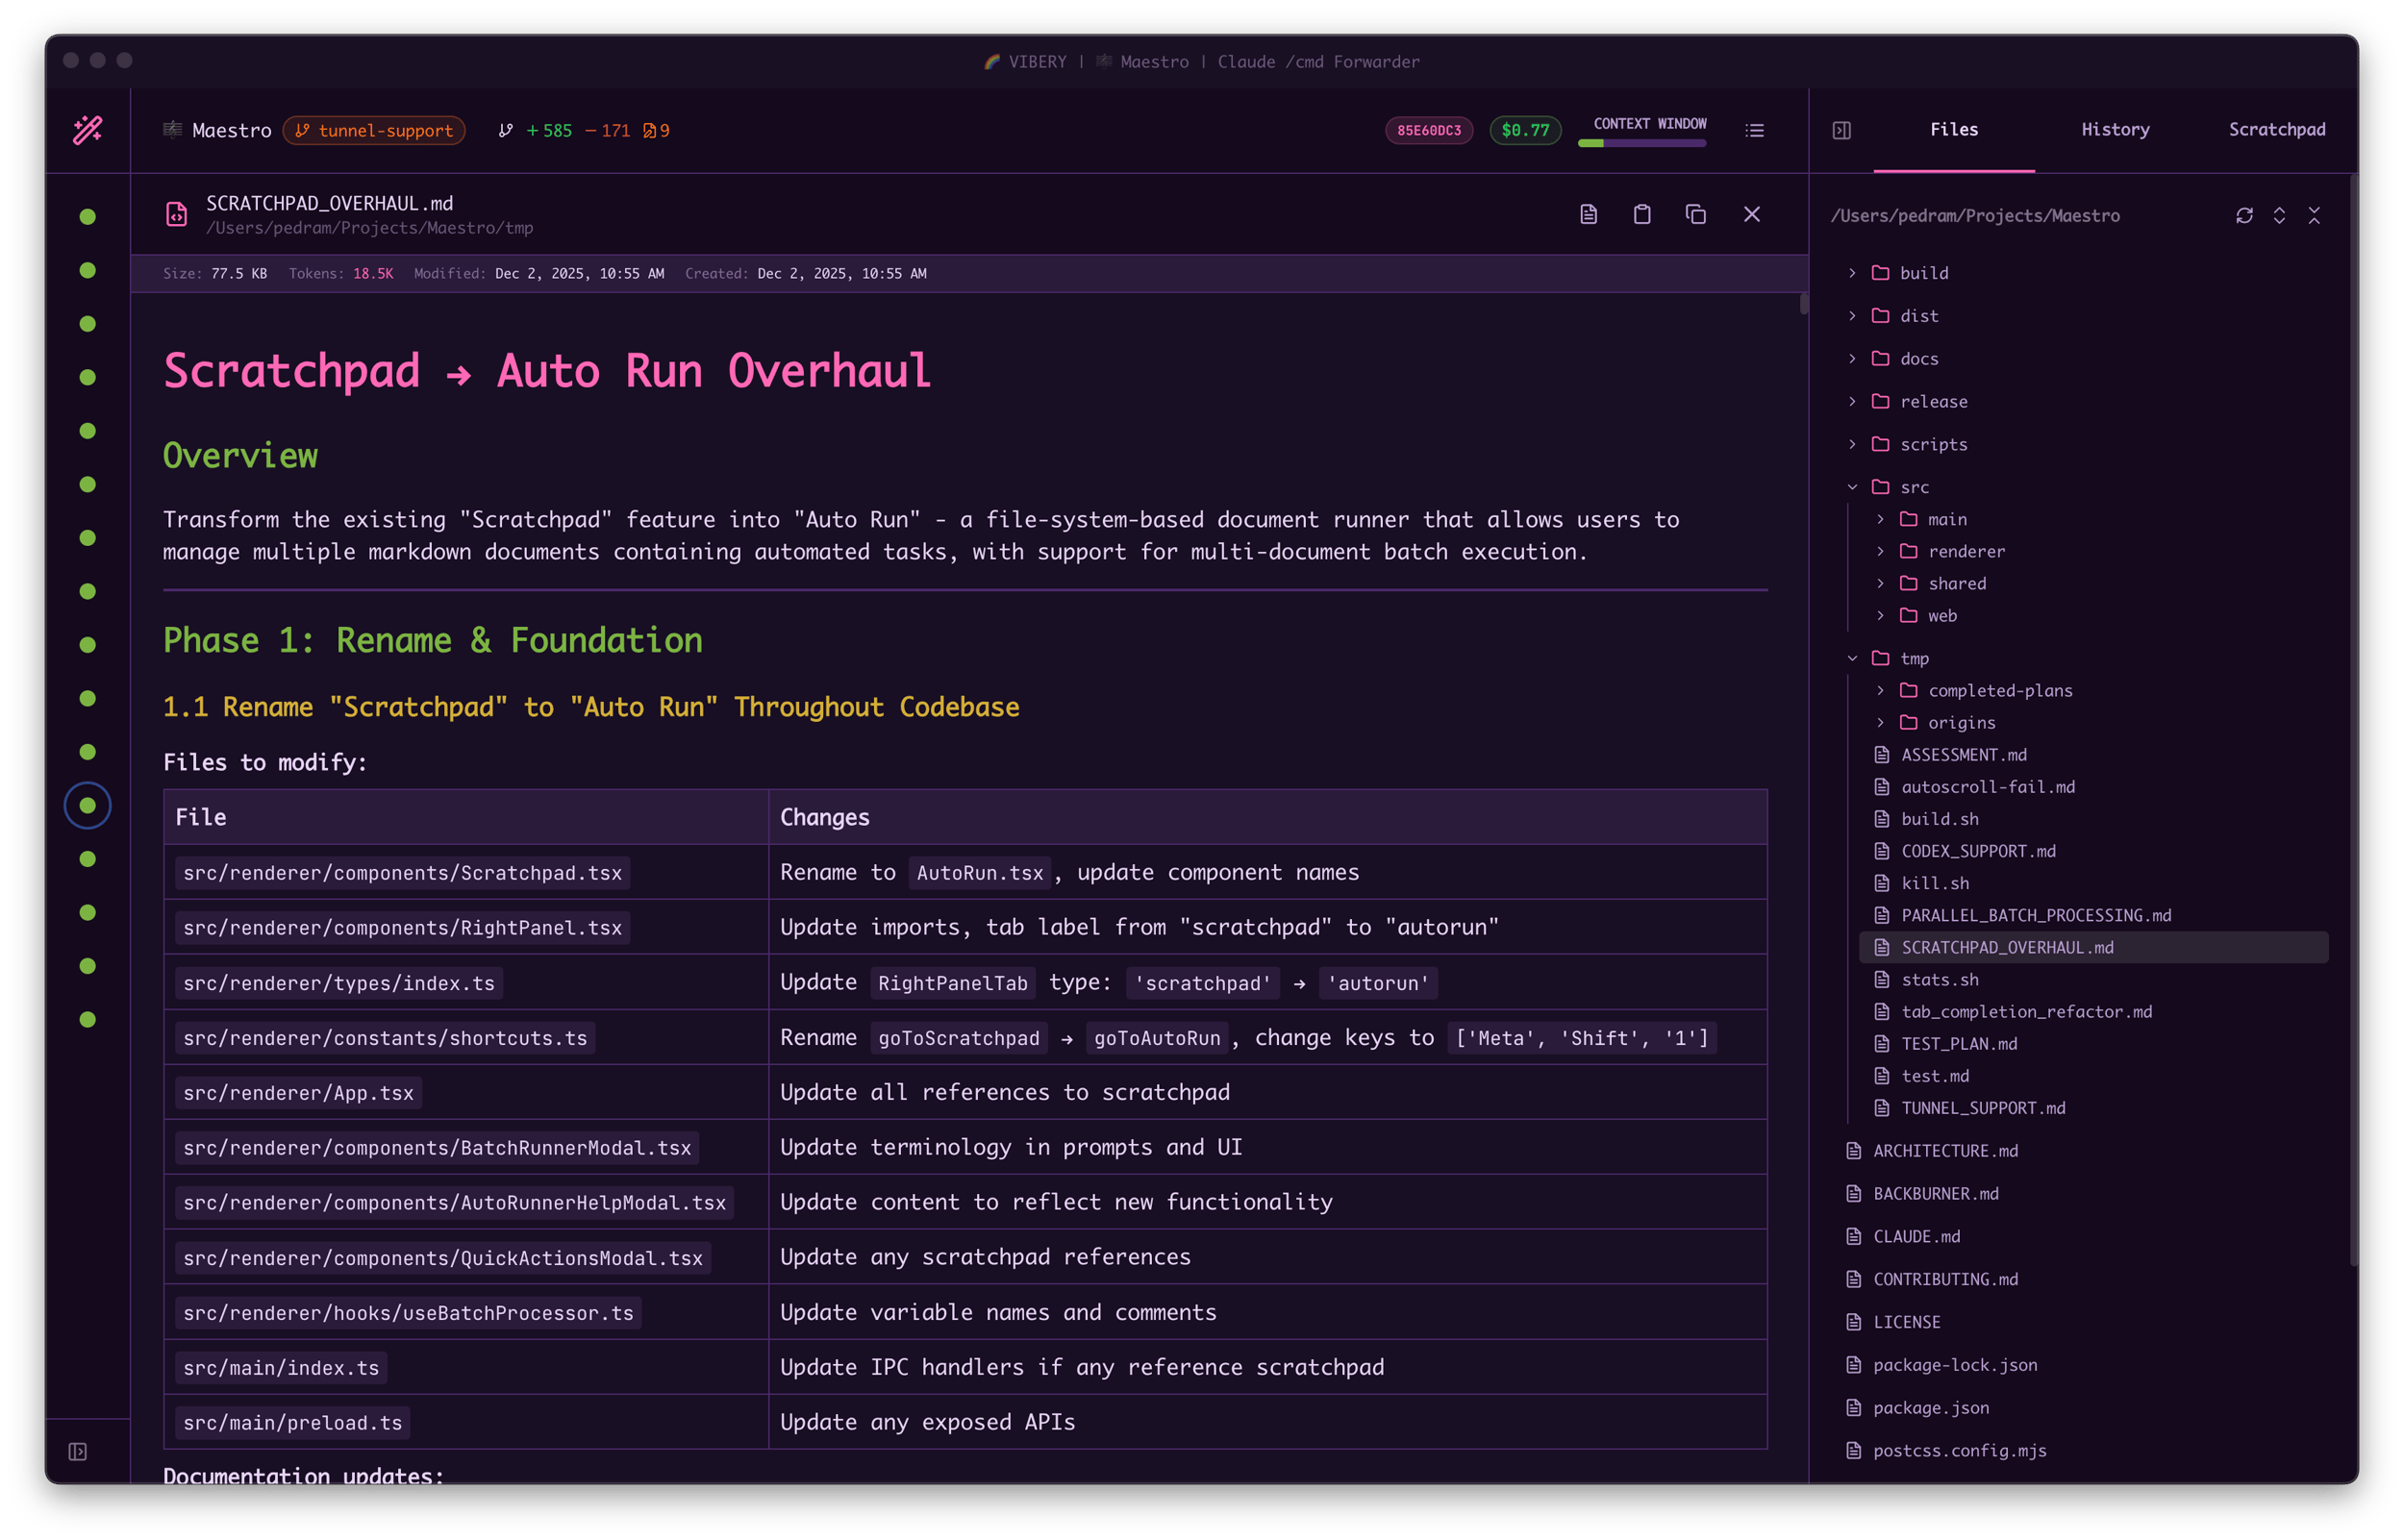Open CONTRIBUTING.md in the file tree
The width and height of the screenshot is (2404, 1540).
coord(1944,1279)
